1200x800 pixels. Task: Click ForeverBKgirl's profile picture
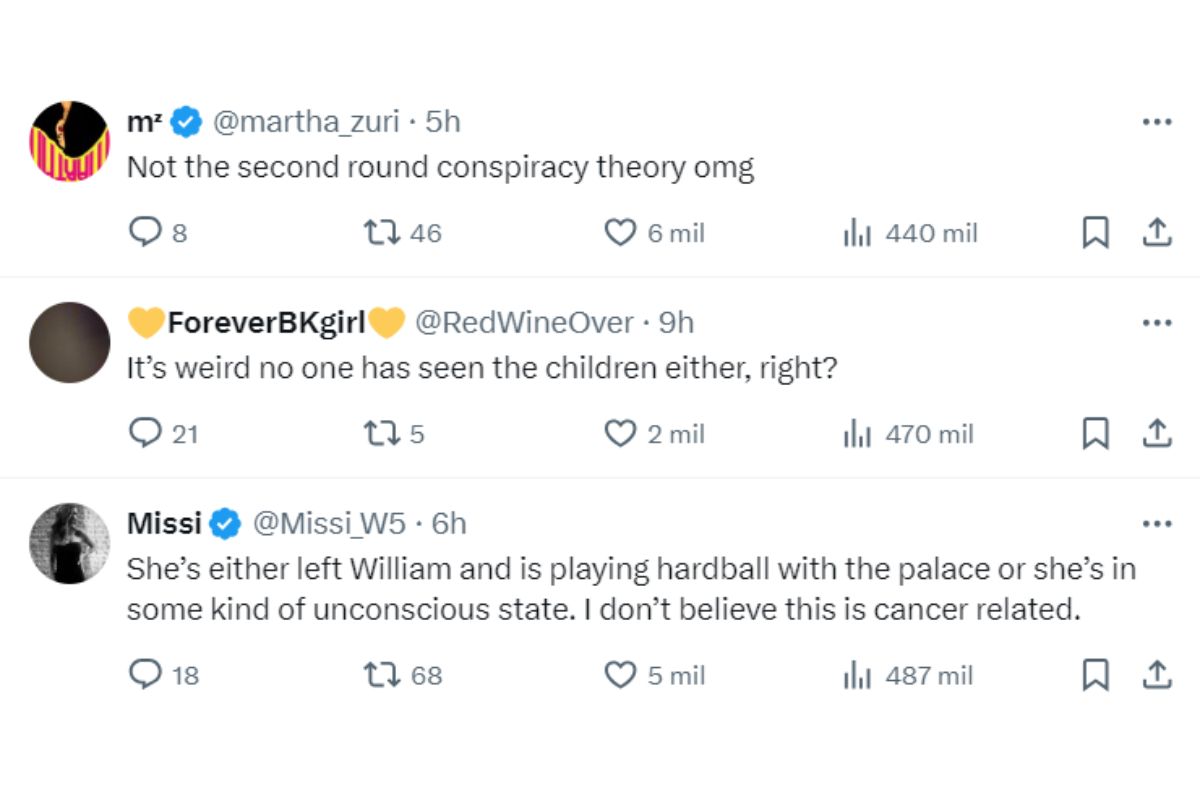(69, 343)
